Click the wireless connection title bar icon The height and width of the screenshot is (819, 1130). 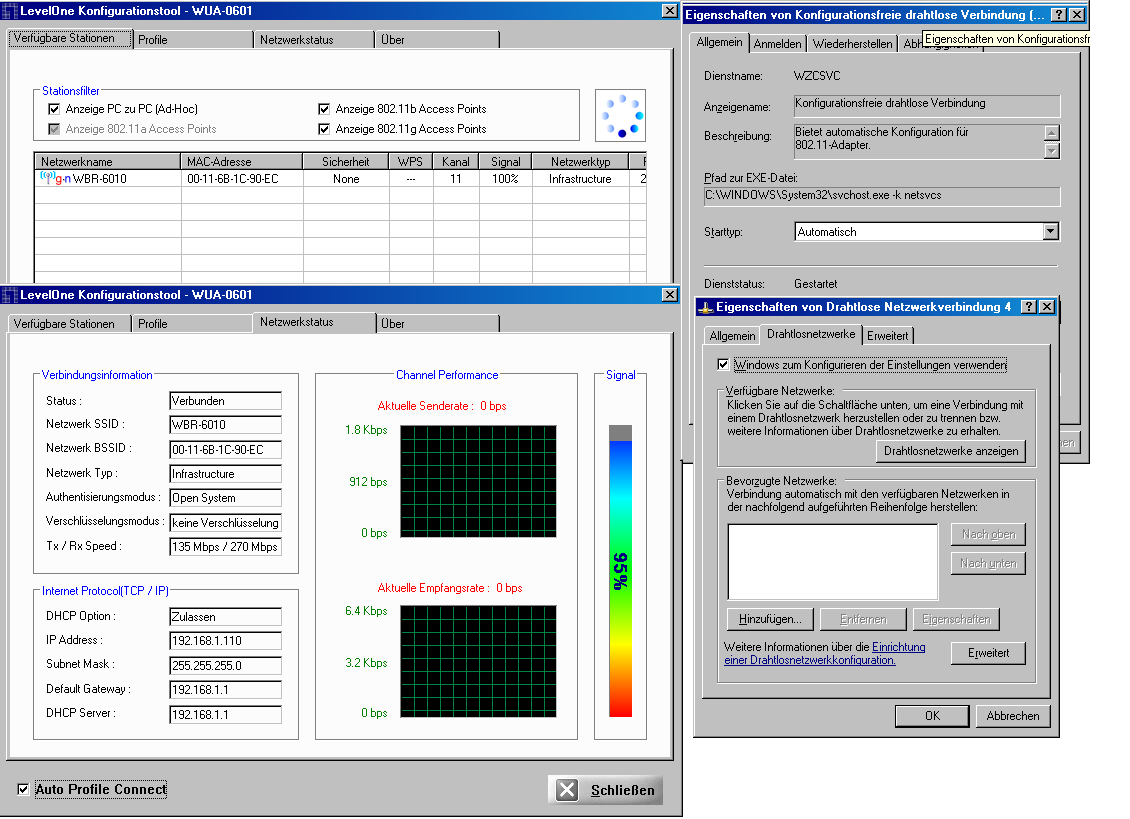(x=706, y=307)
